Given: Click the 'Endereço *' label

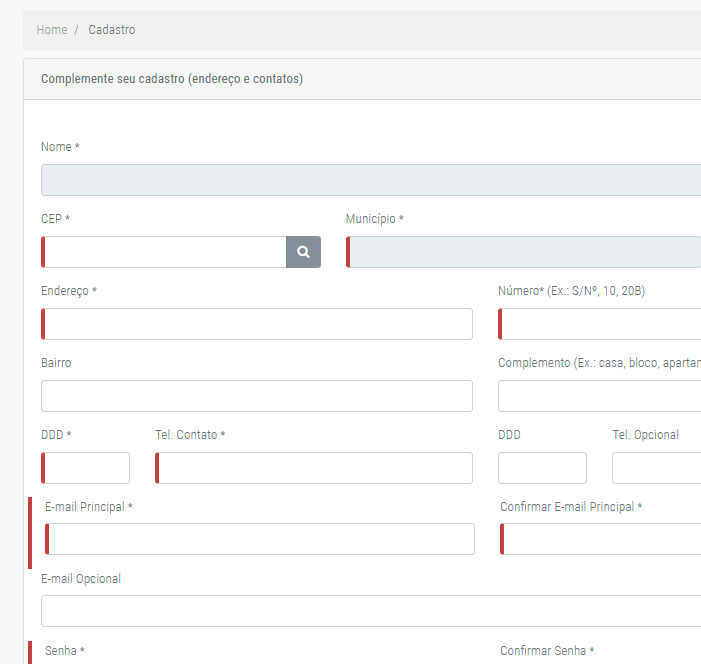Looking at the screenshot, I should 69,291.
